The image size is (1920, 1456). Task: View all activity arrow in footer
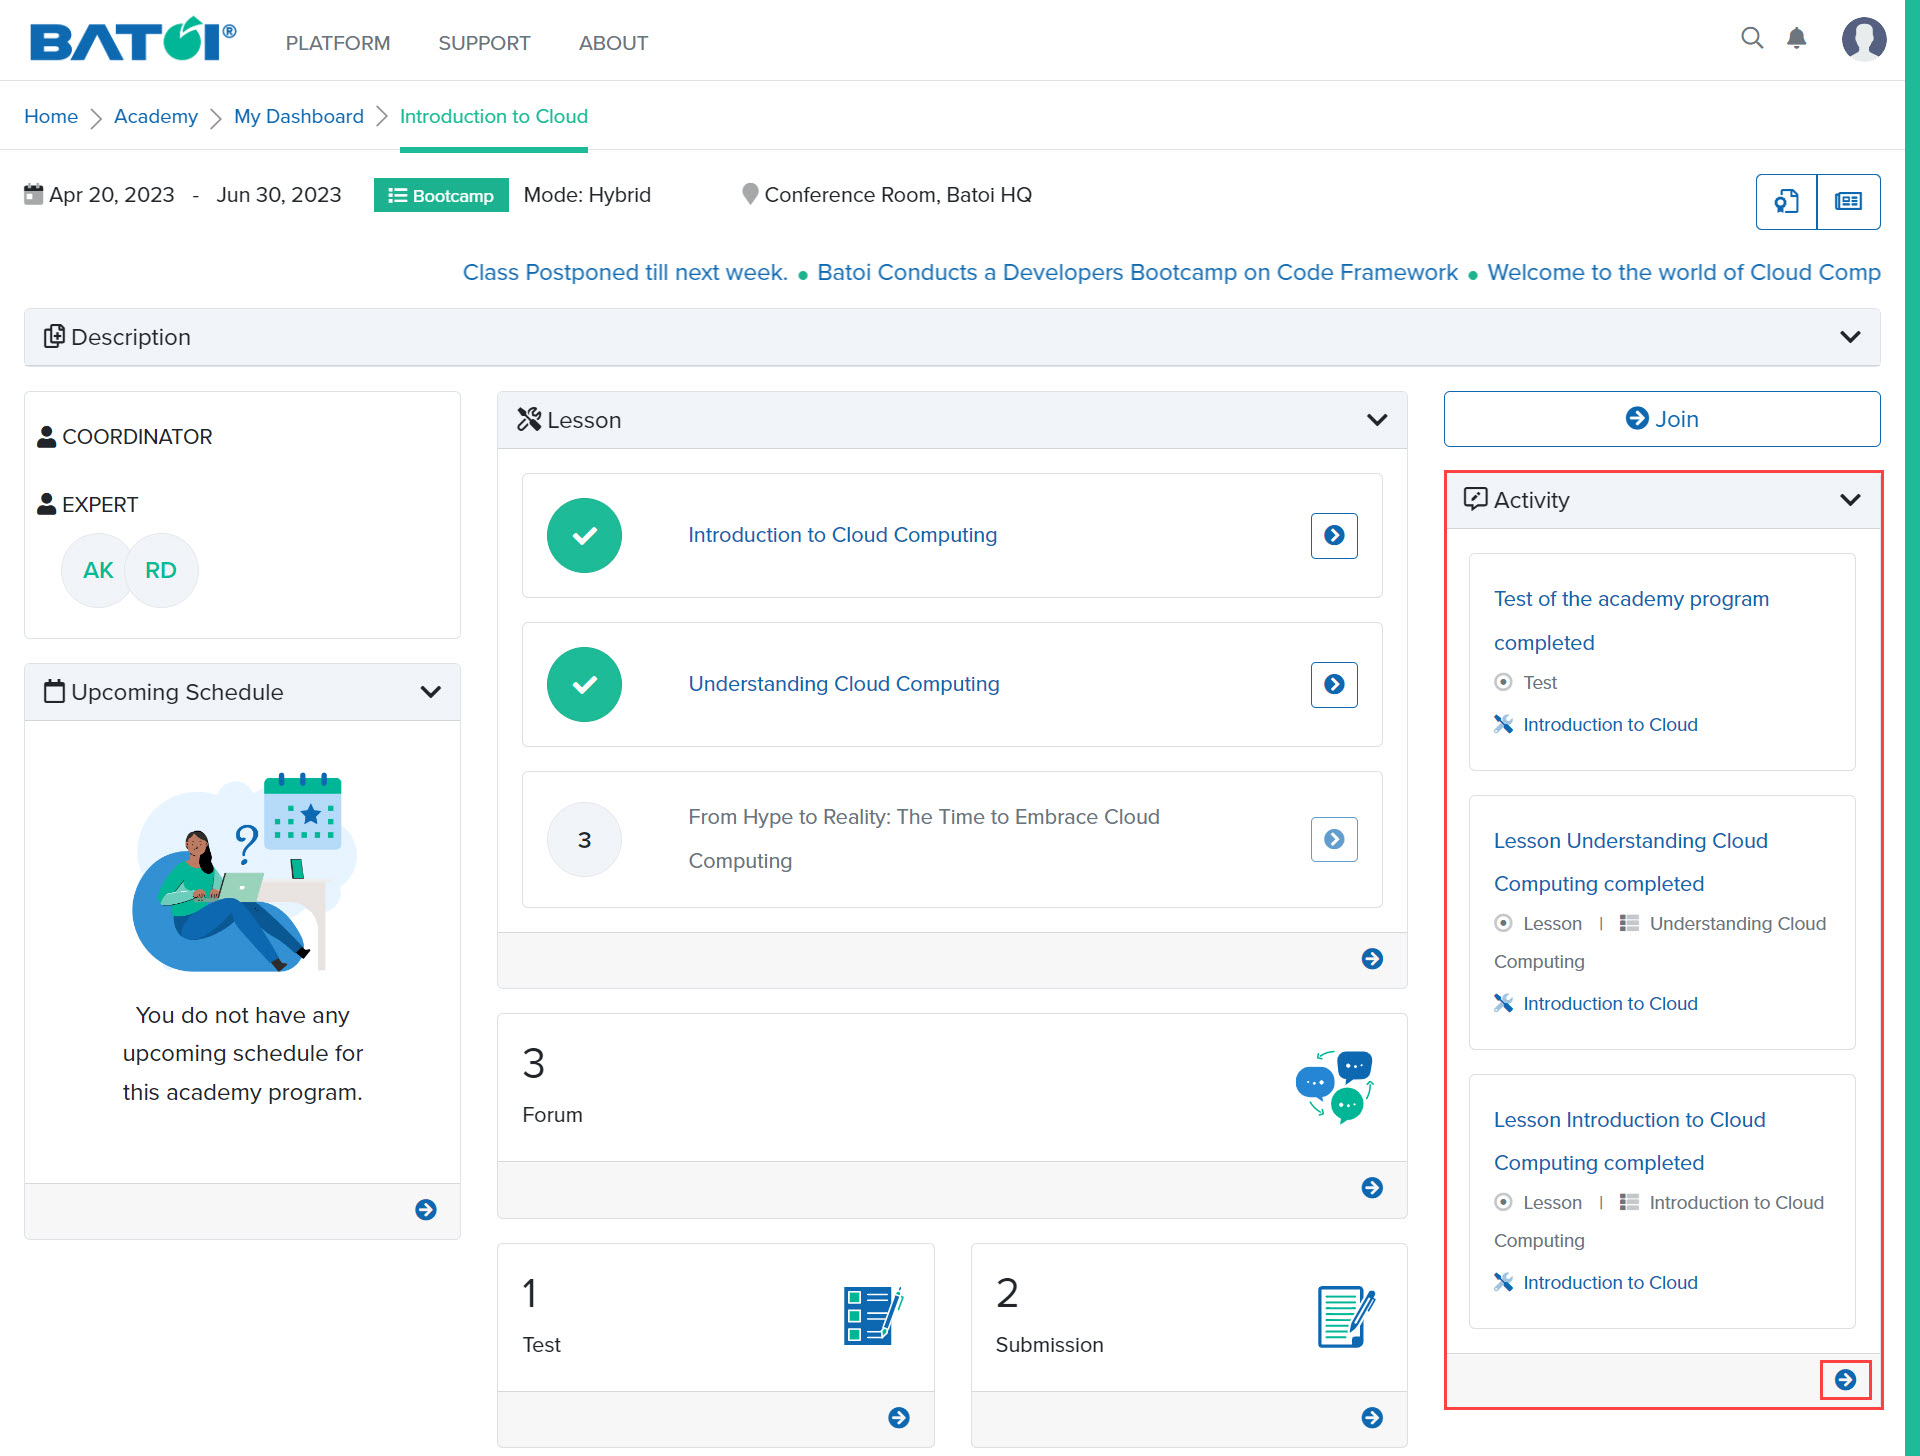1845,1380
